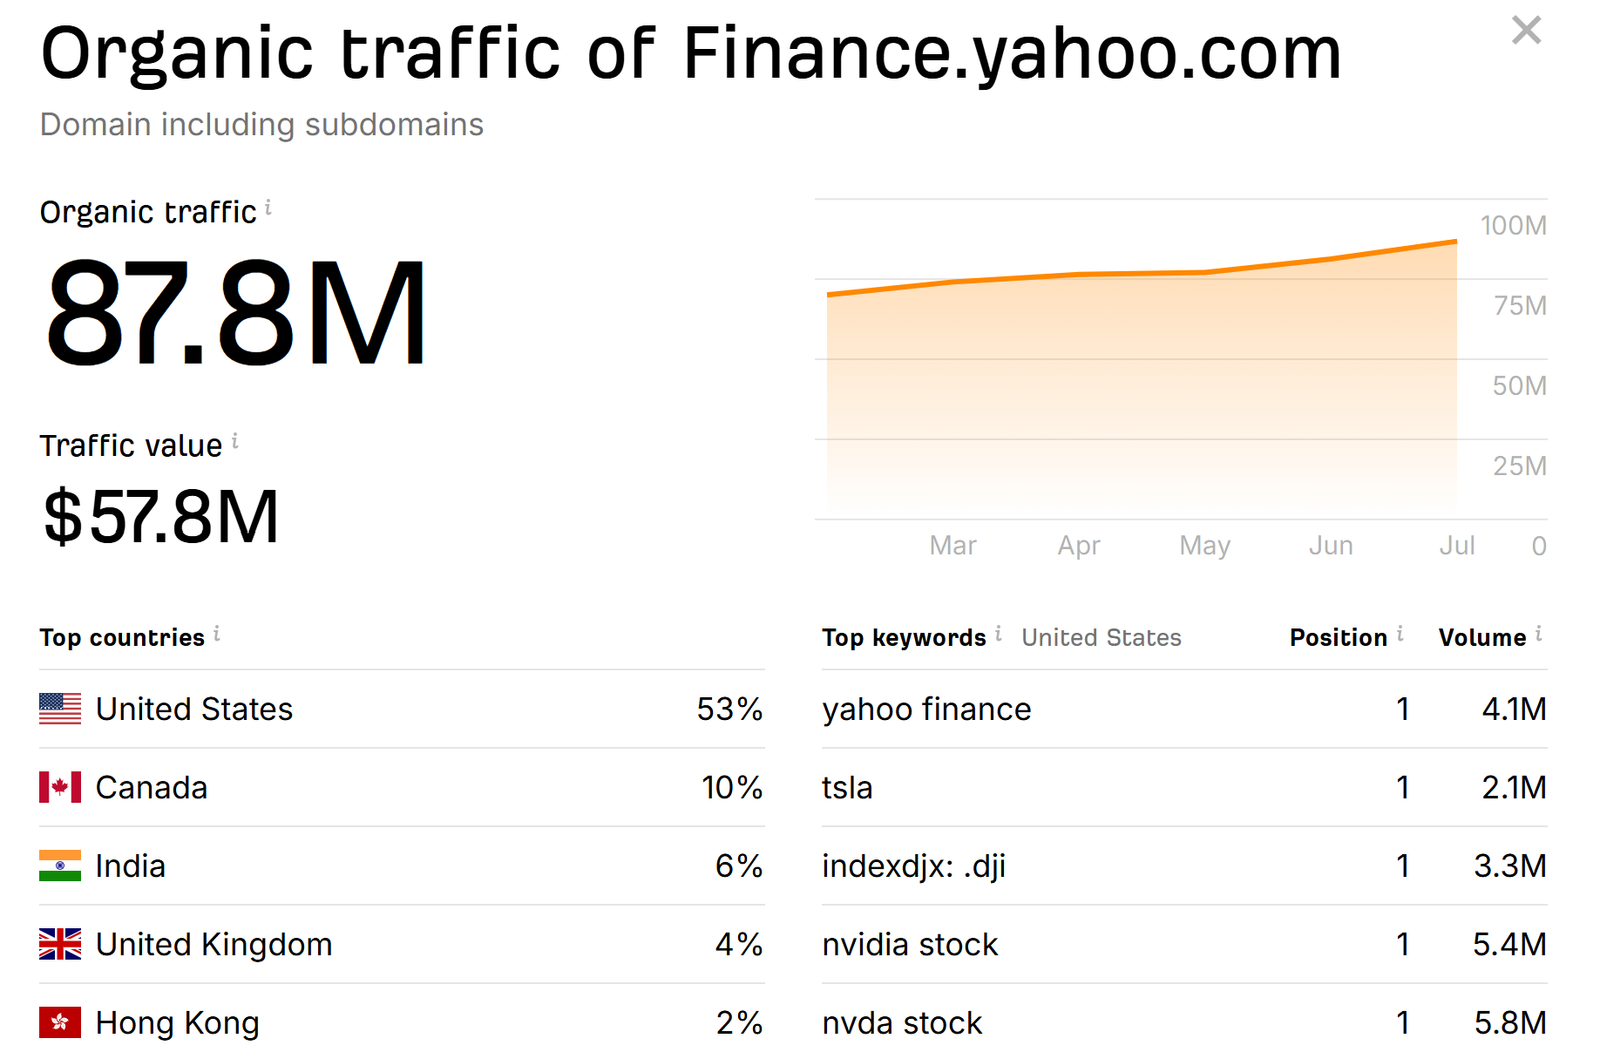This screenshot has height=1060, width=1600.
Task: Click the United Kingdom flag icon
Action: point(60,944)
